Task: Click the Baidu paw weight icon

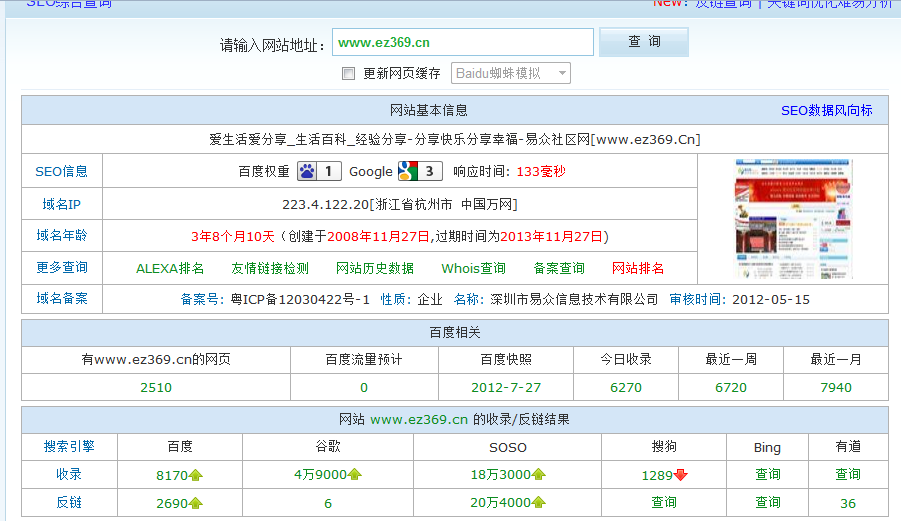Action: pos(308,171)
